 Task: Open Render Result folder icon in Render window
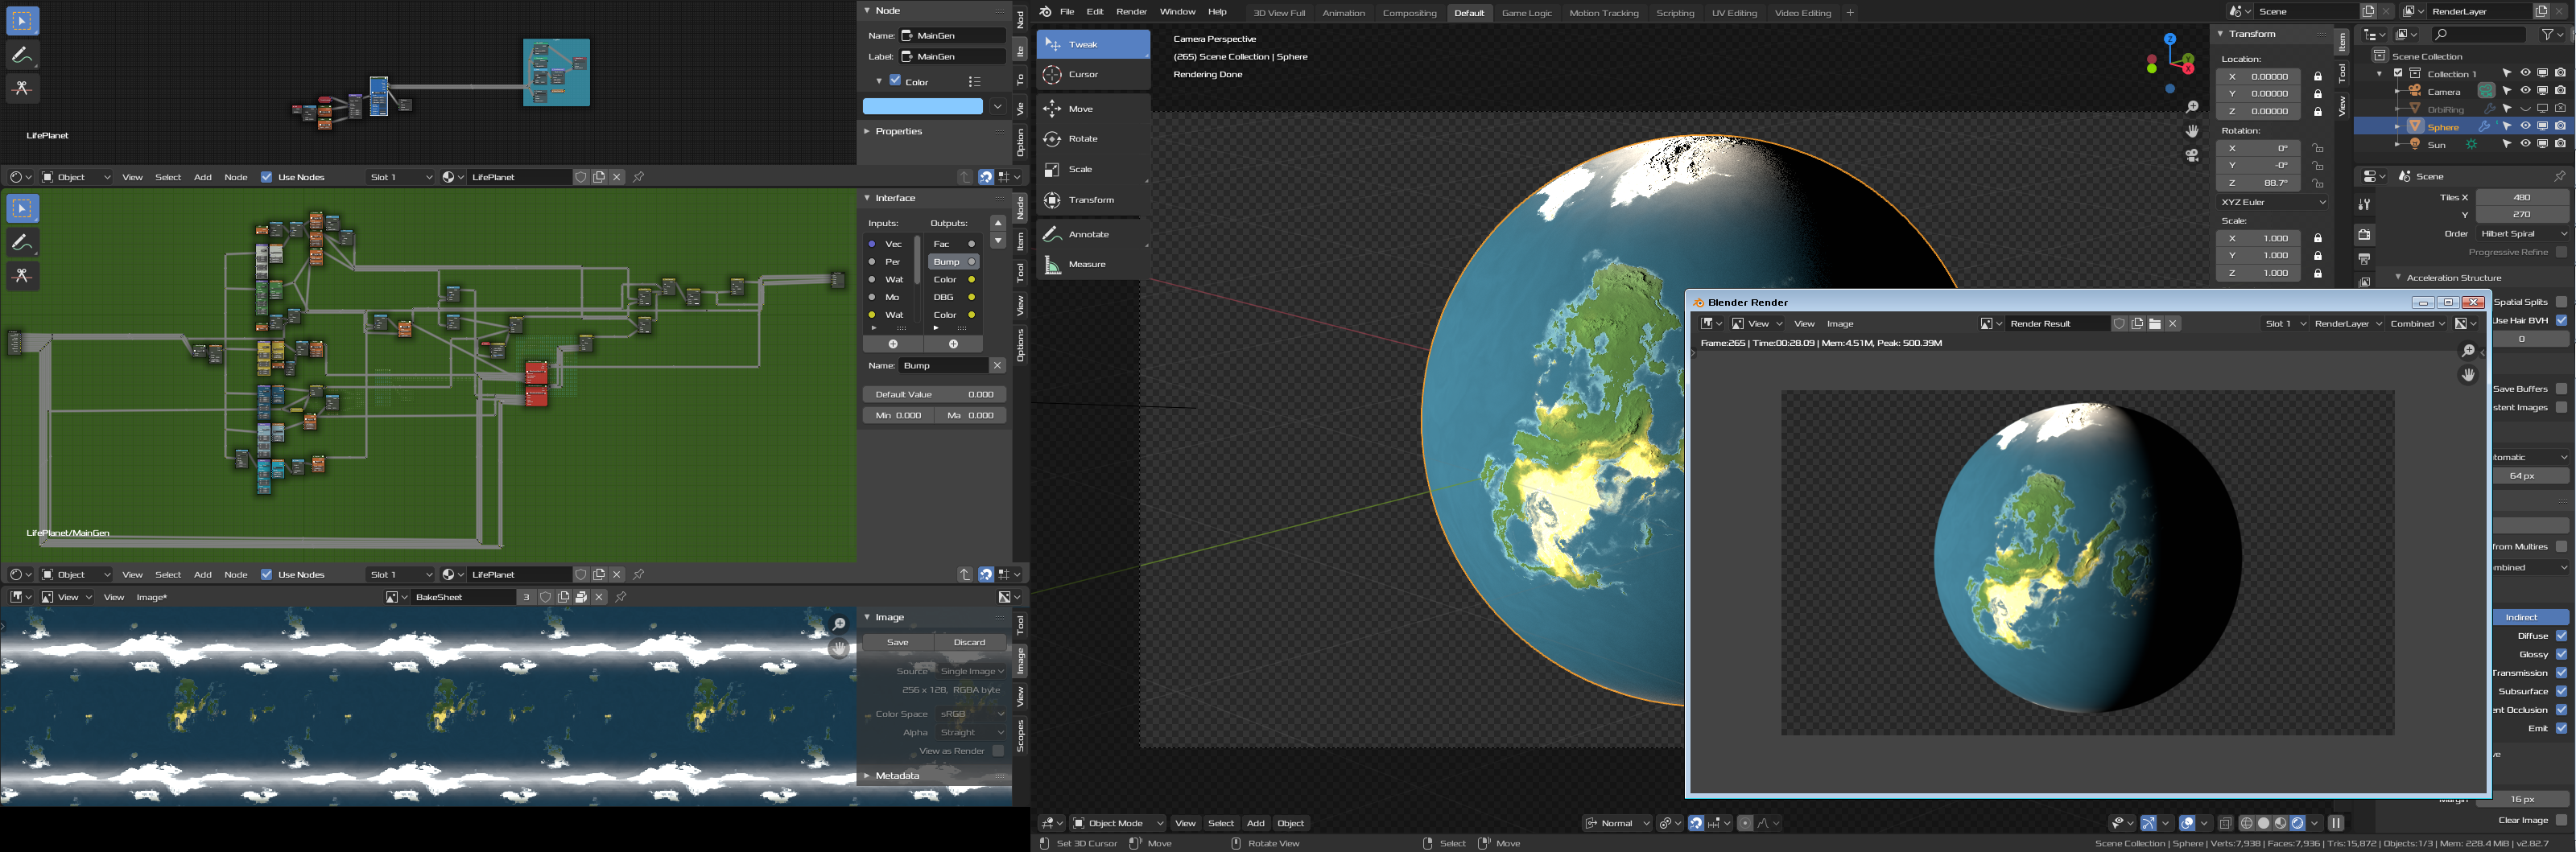[x=2155, y=324]
